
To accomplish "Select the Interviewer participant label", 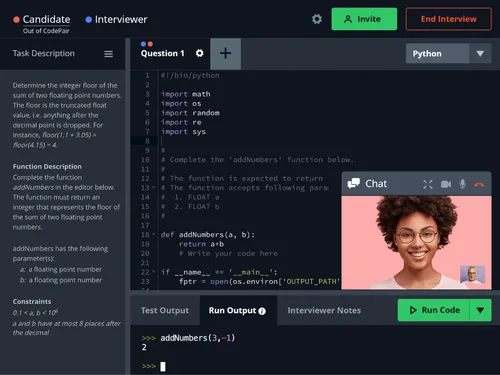I will (121, 19).
